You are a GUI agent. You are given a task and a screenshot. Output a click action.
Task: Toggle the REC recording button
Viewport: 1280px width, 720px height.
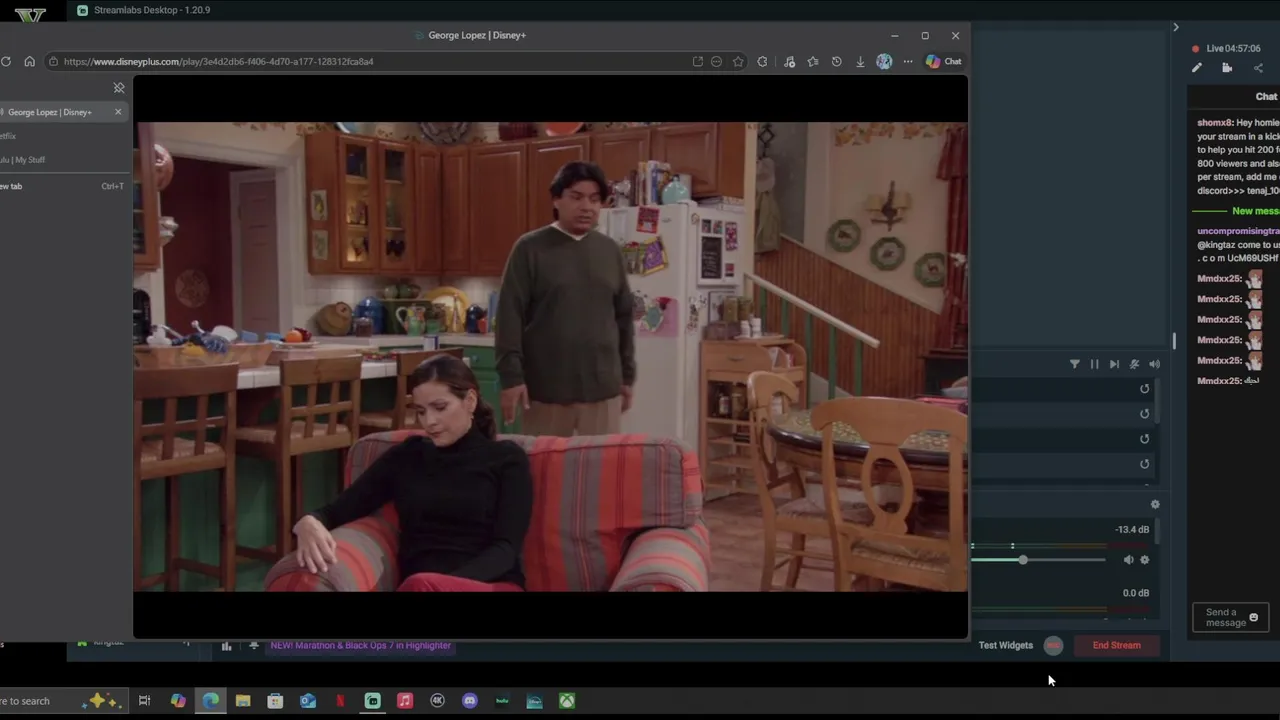1053,645
